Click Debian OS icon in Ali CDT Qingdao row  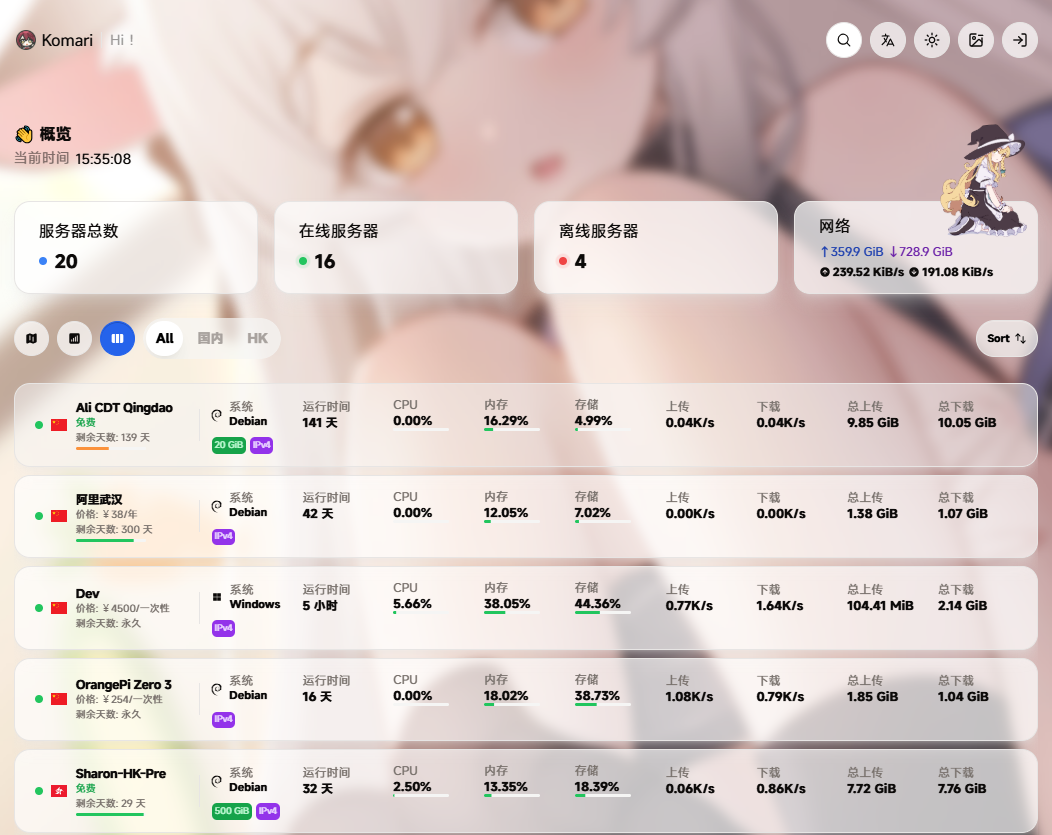[x=217, y=415]
